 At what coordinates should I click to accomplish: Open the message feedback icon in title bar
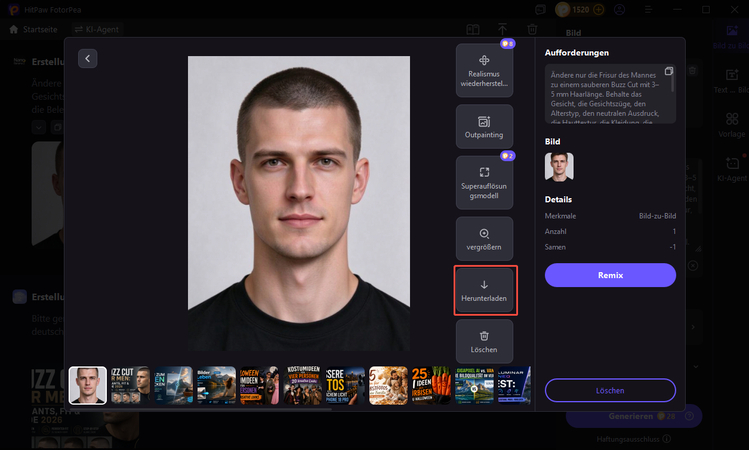pyautogui.click(x=540, y=10)
